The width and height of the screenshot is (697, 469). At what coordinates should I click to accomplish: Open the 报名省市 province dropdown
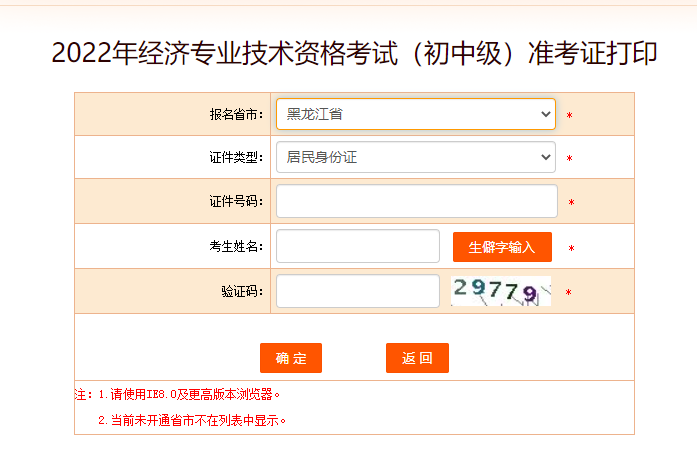[x=415, y=114]
